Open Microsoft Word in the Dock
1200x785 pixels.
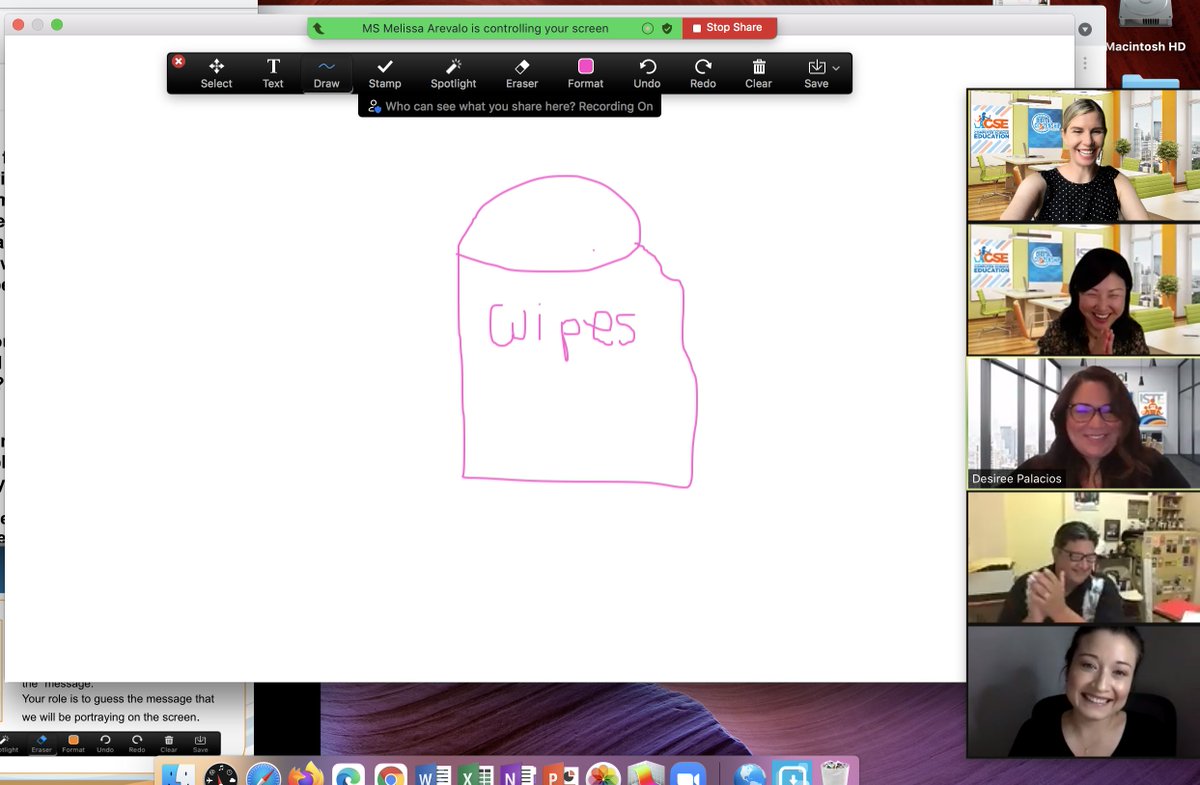pos(433,775)
